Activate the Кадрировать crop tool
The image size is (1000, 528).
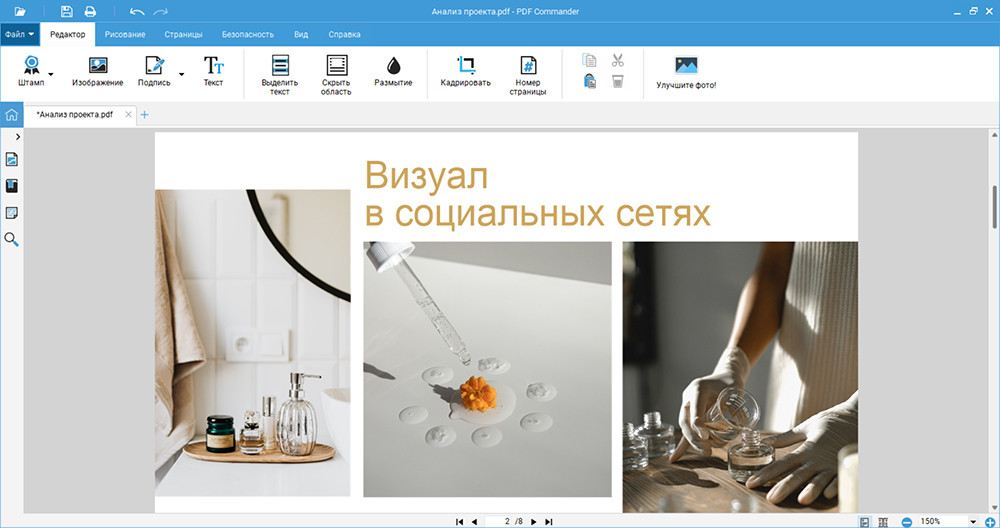466,70
